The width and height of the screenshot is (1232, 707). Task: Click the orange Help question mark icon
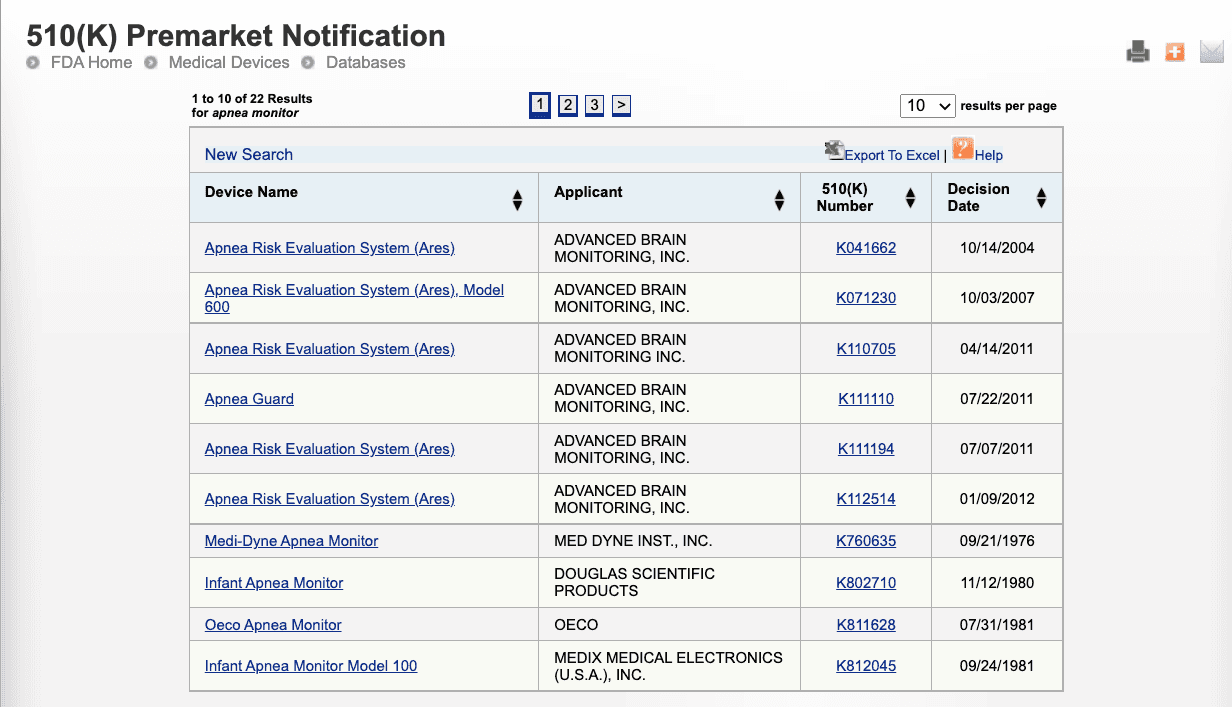tap(962, 149)
